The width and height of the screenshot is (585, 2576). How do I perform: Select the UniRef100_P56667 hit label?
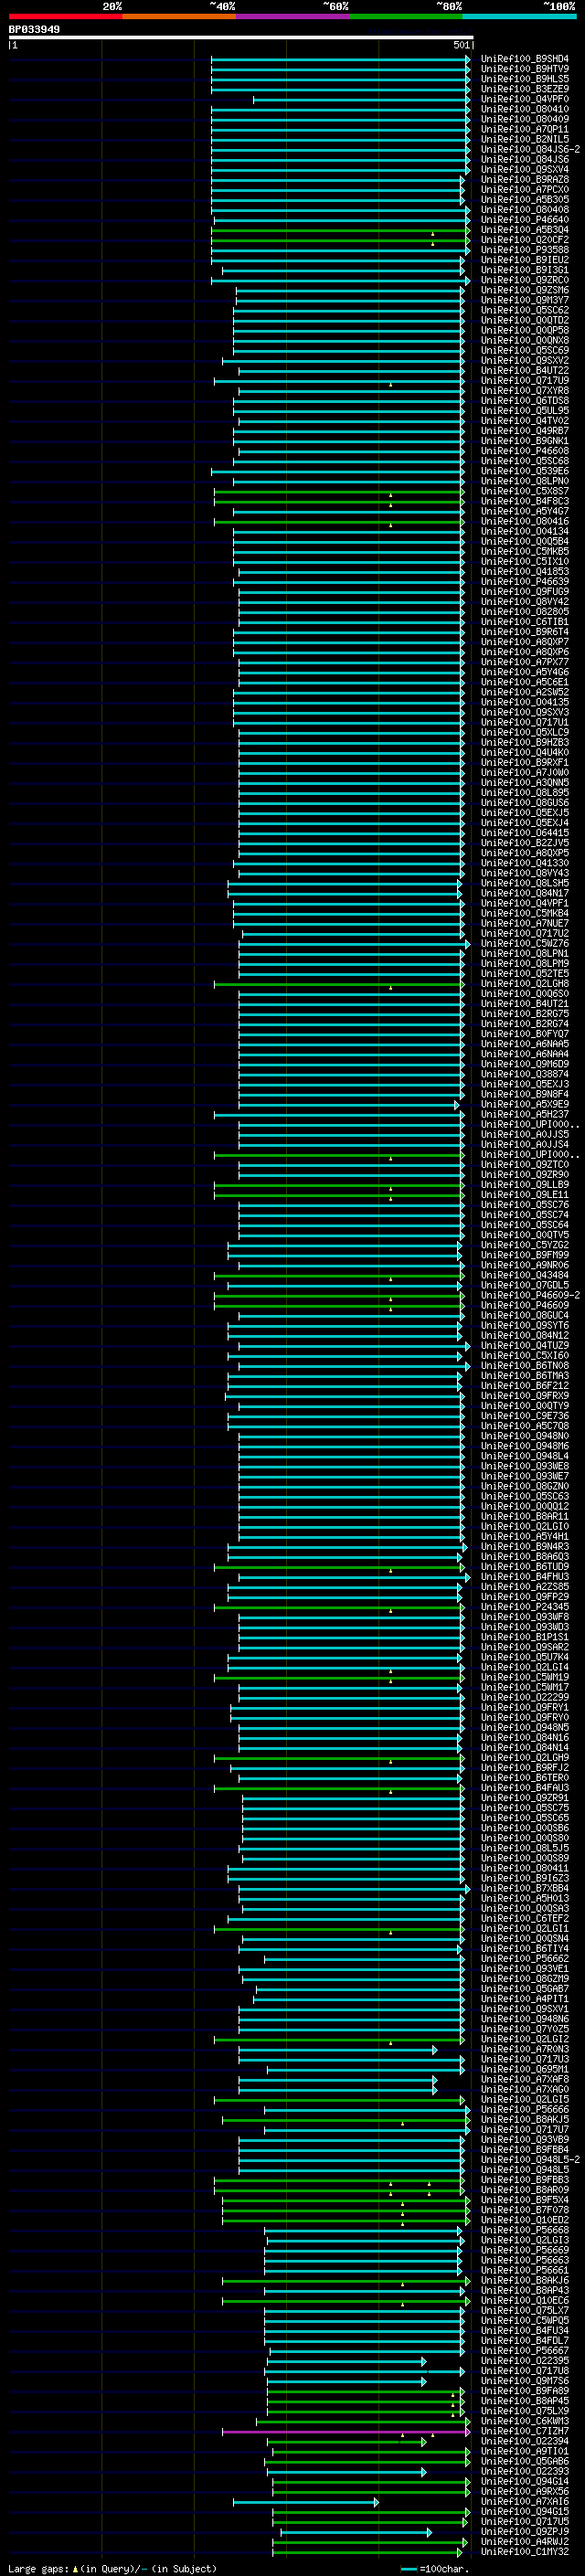[x=524, y=2351]
